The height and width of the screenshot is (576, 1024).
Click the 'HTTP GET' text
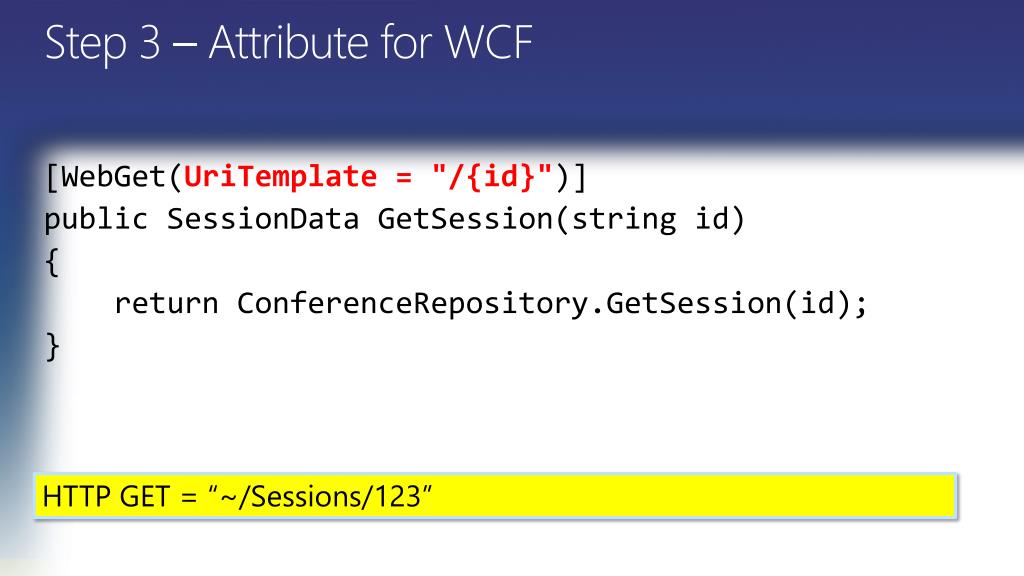tap(106, 497)
